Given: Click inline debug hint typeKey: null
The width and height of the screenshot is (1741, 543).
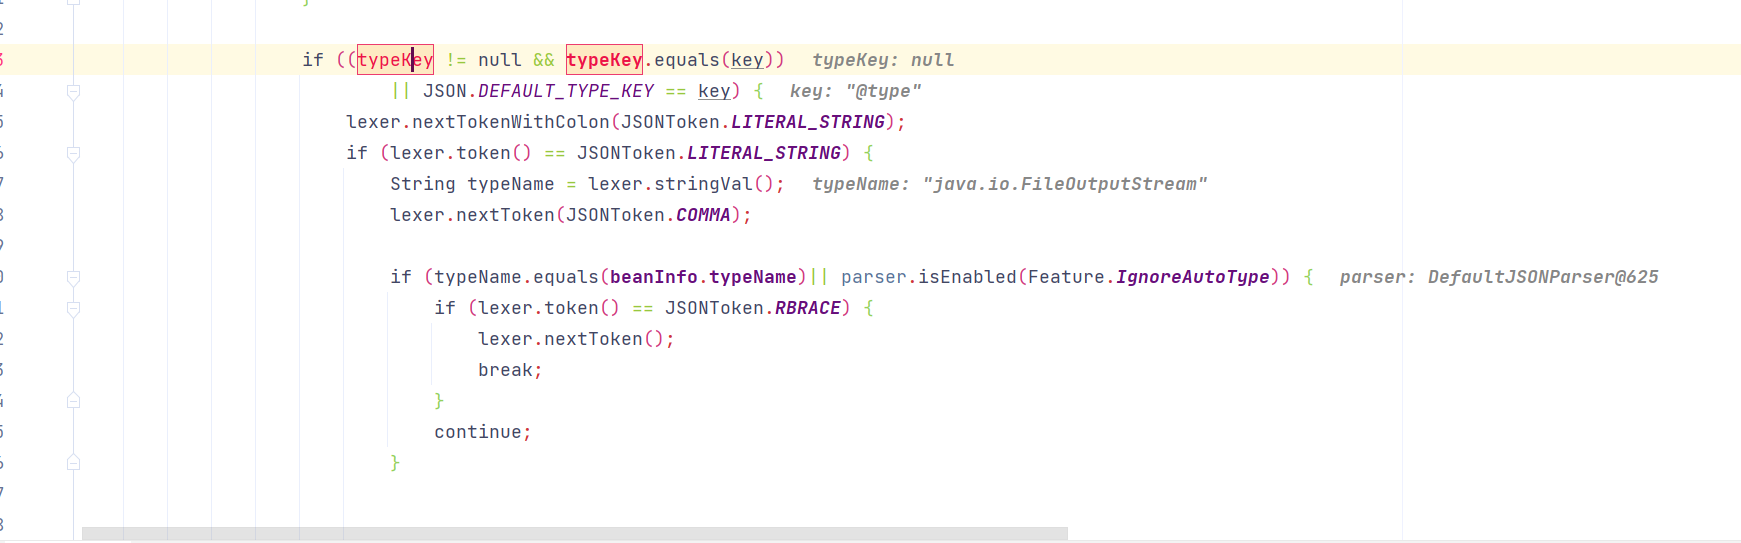Looking at the screenshot, I should coord(883,60).
